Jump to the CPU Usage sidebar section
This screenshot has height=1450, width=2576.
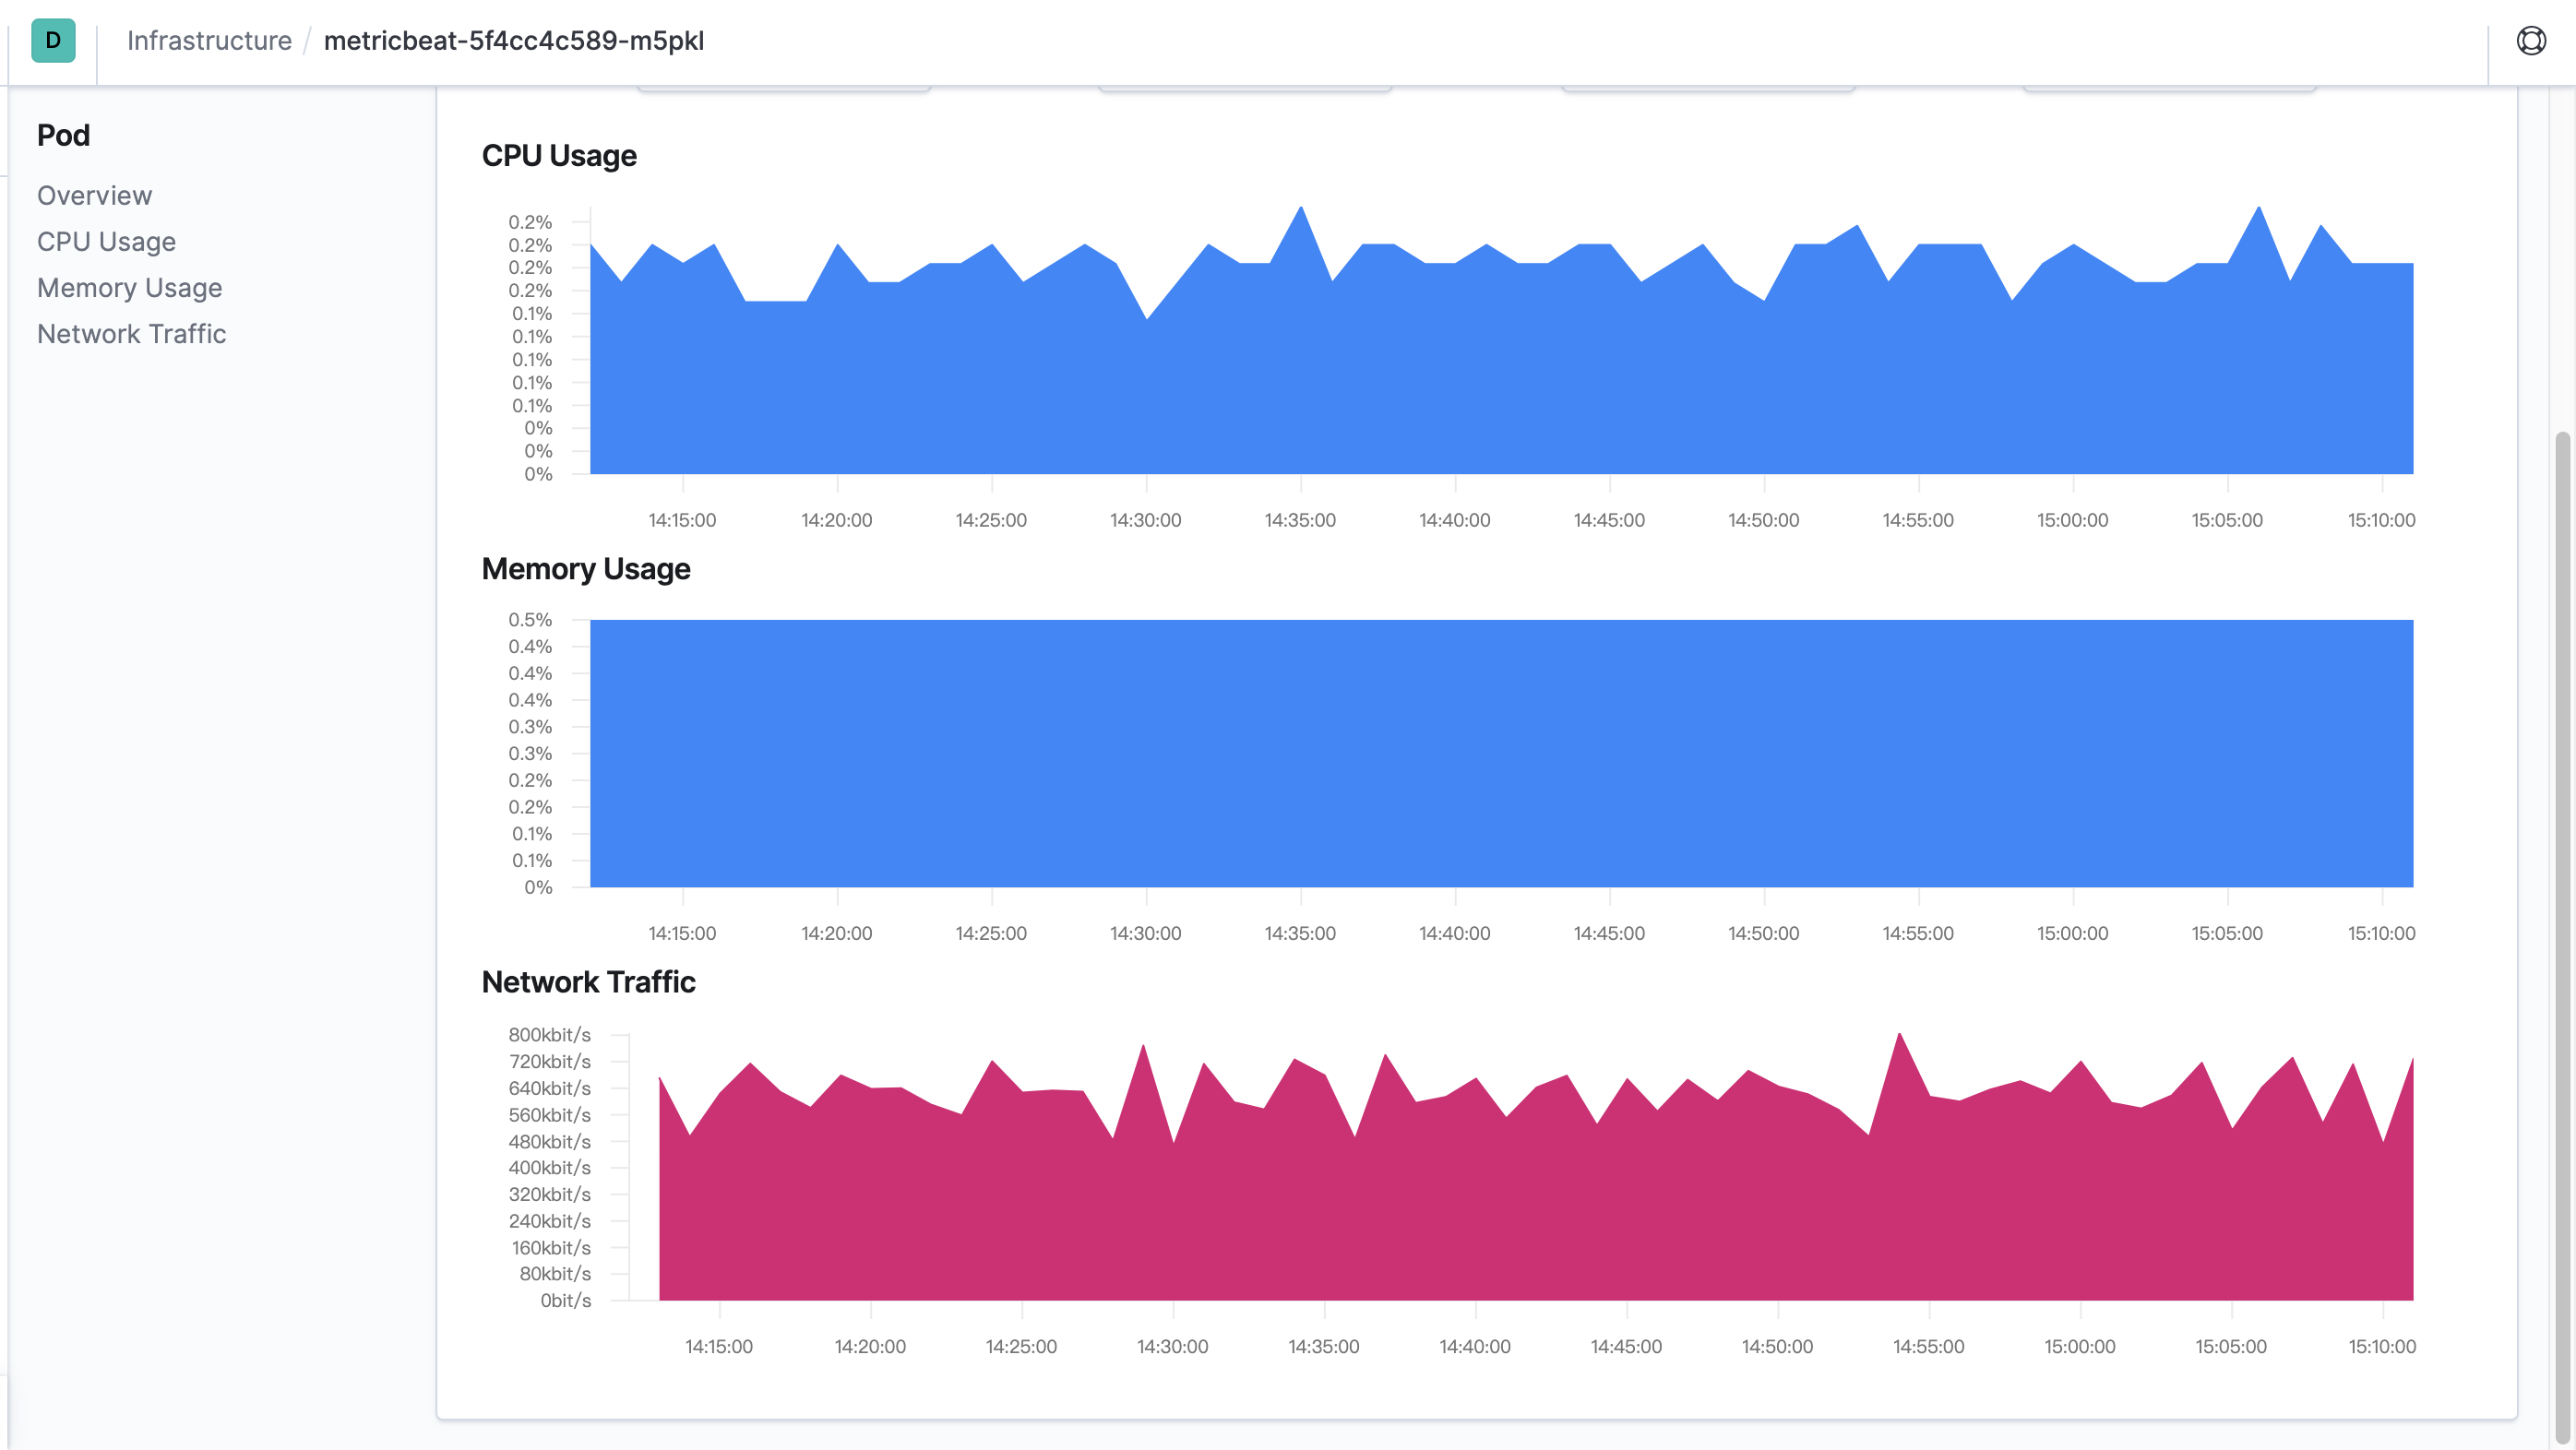tap(106, 241)
